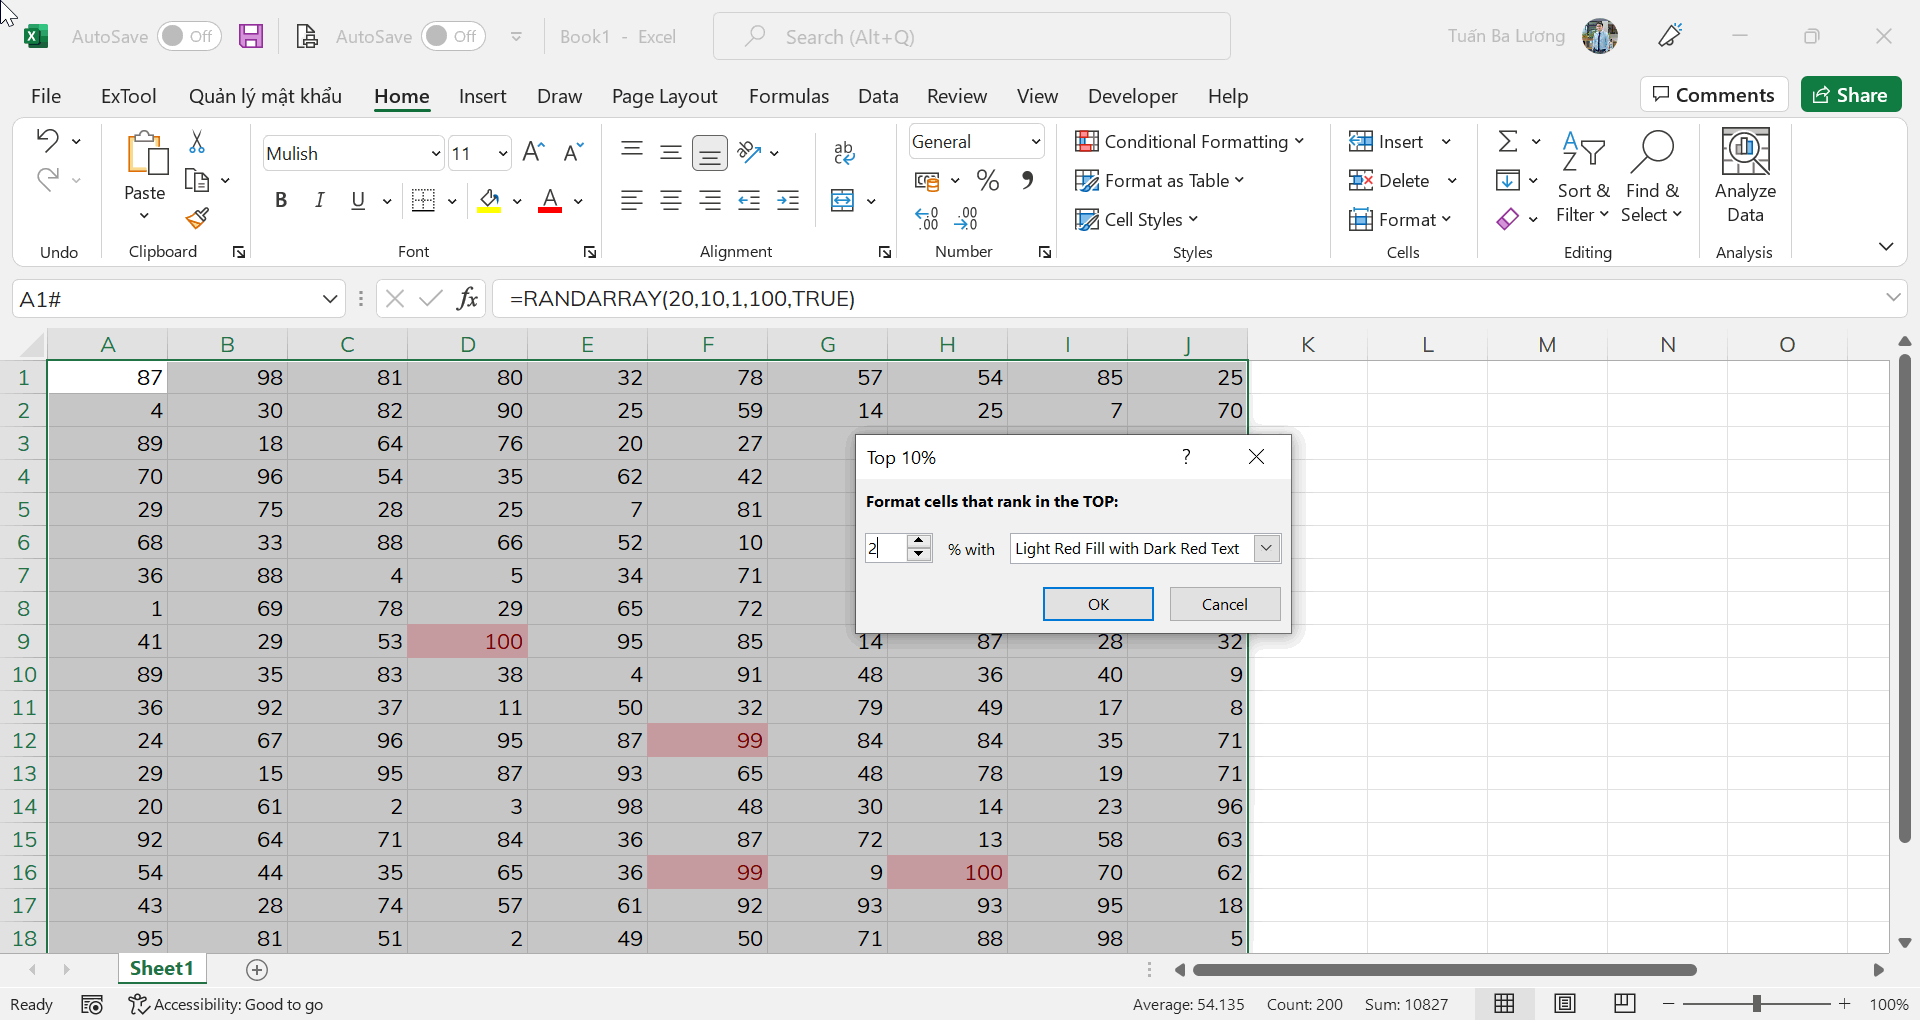Click the Insert Function fx icon

(467, 298)
